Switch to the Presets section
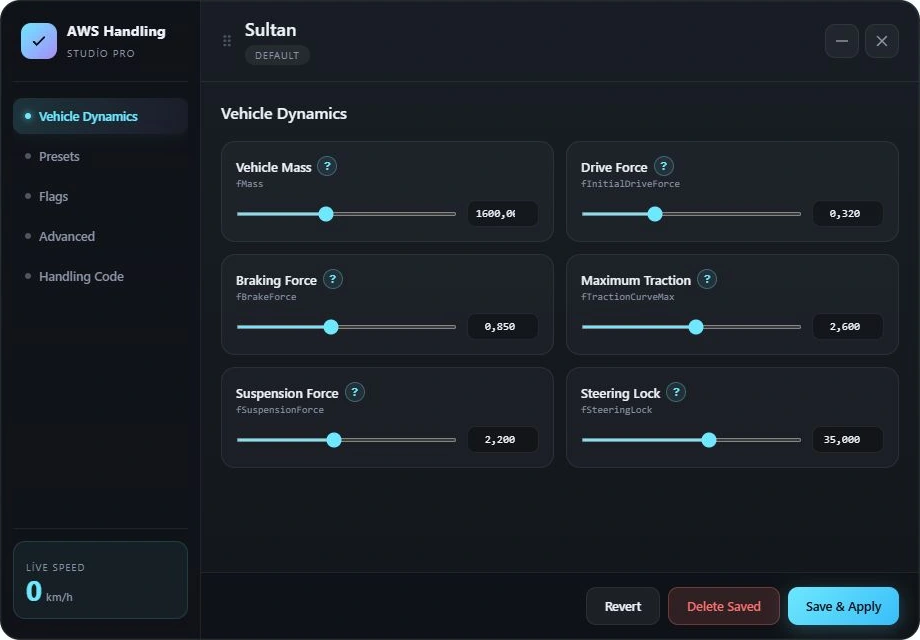Image resolution: width=920 pixels, height=640 pixels. 100,156
